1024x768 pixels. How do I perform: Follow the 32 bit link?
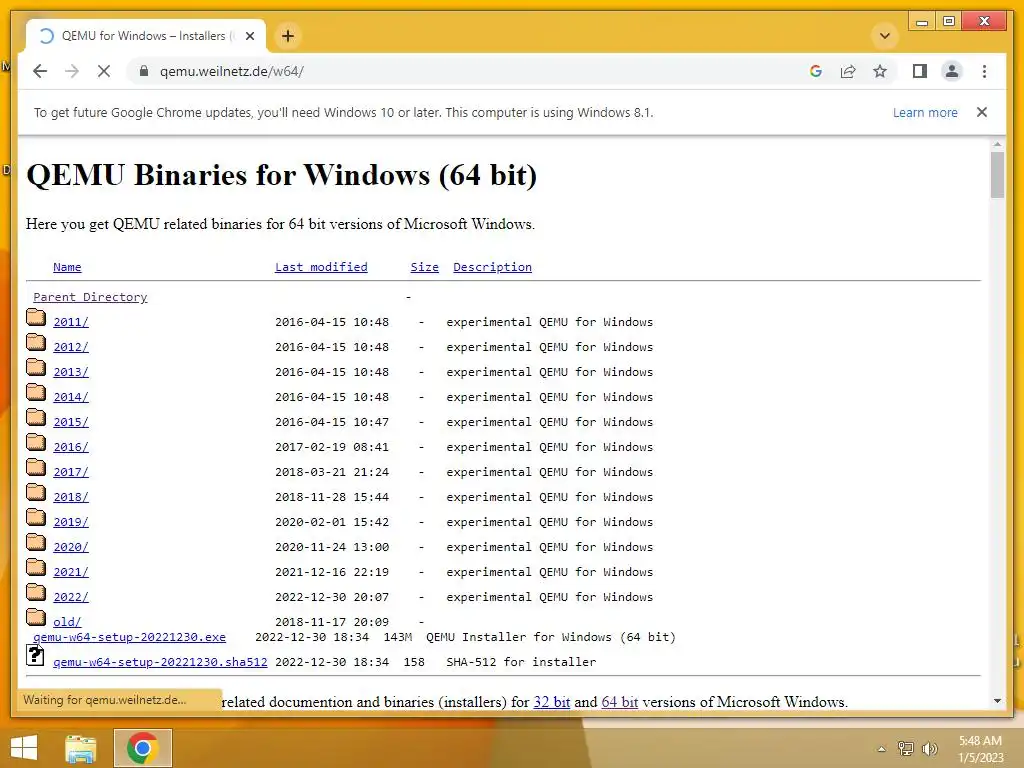click(x=552, y=702)
